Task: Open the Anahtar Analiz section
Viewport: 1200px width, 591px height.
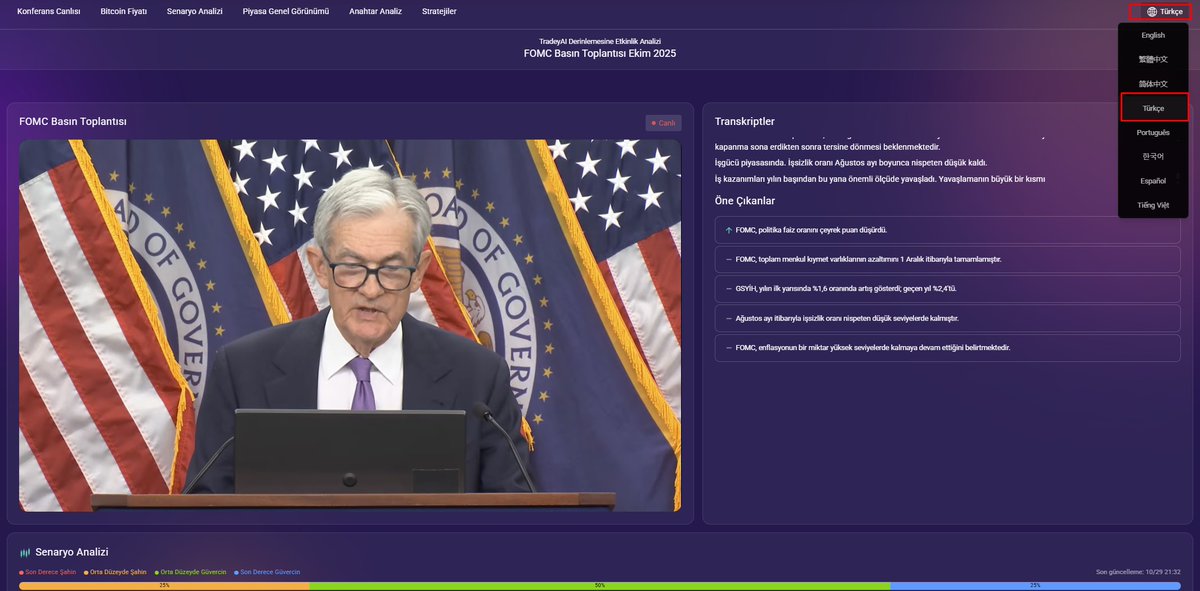Action: tap(374, 12)
